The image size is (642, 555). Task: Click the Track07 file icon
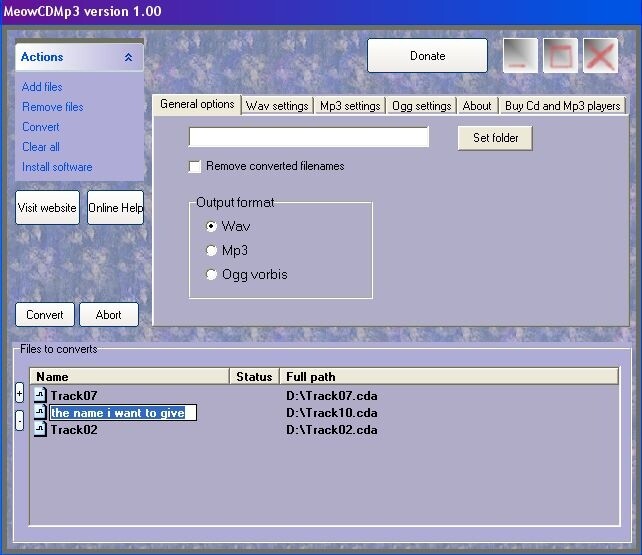[40, 395]
